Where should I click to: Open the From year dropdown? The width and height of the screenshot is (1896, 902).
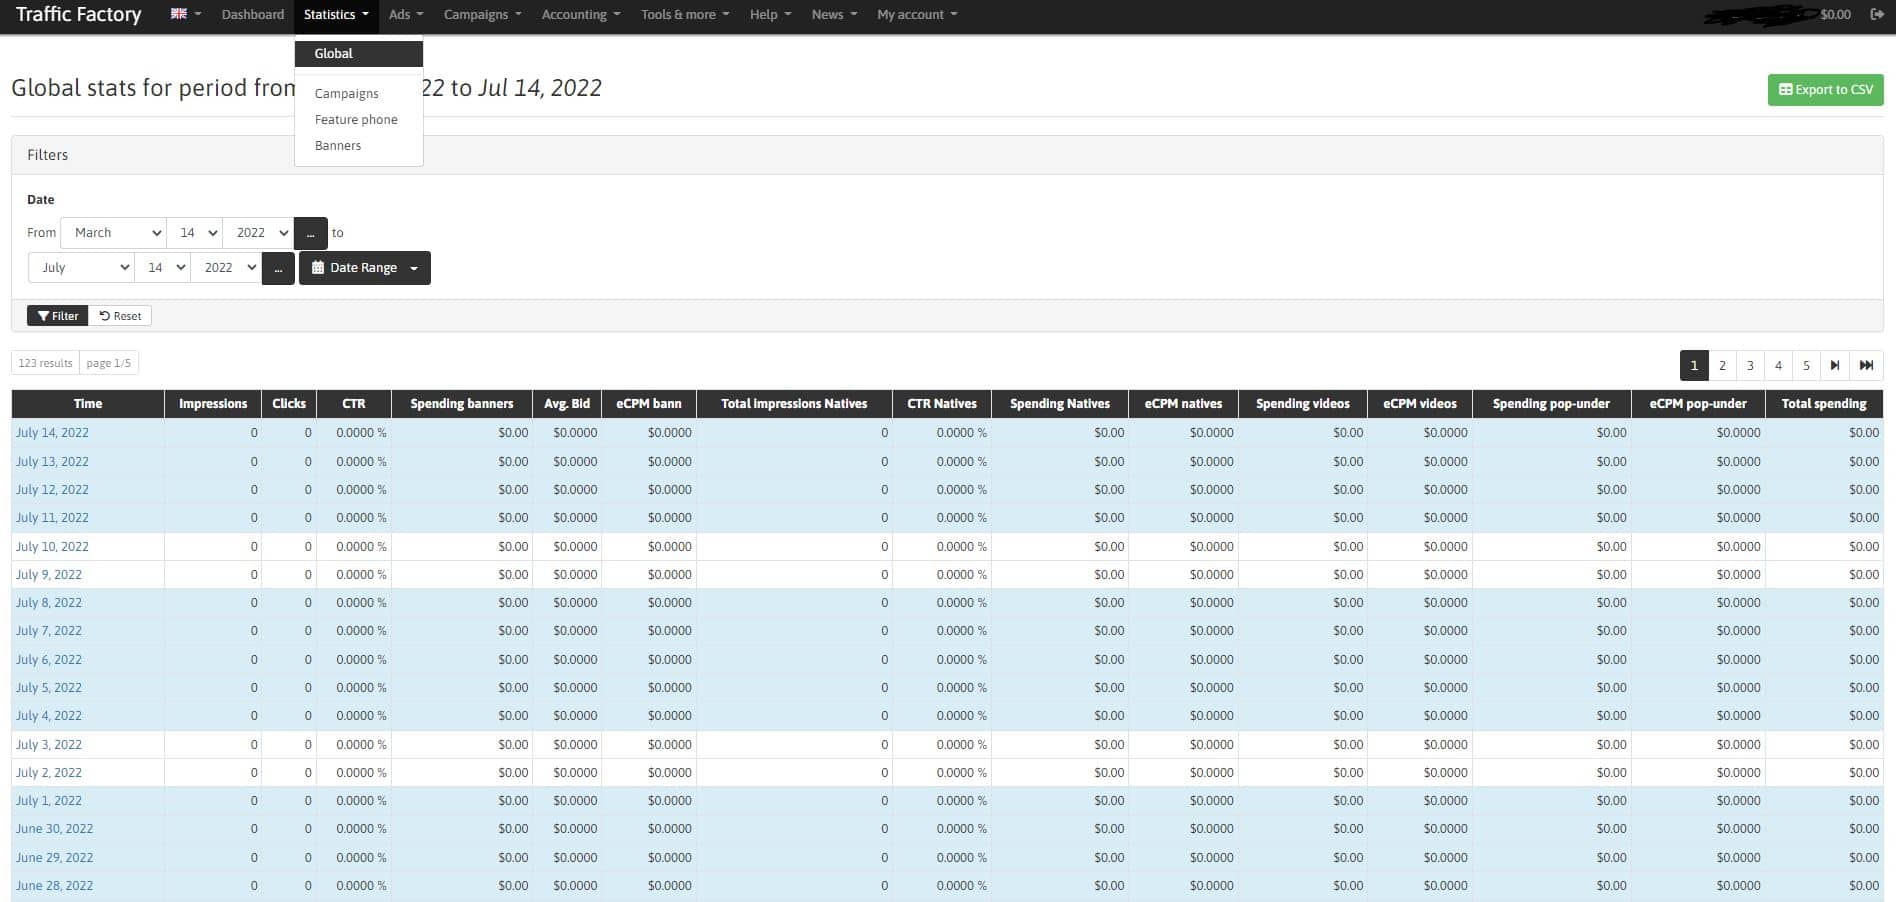(258, 233)
